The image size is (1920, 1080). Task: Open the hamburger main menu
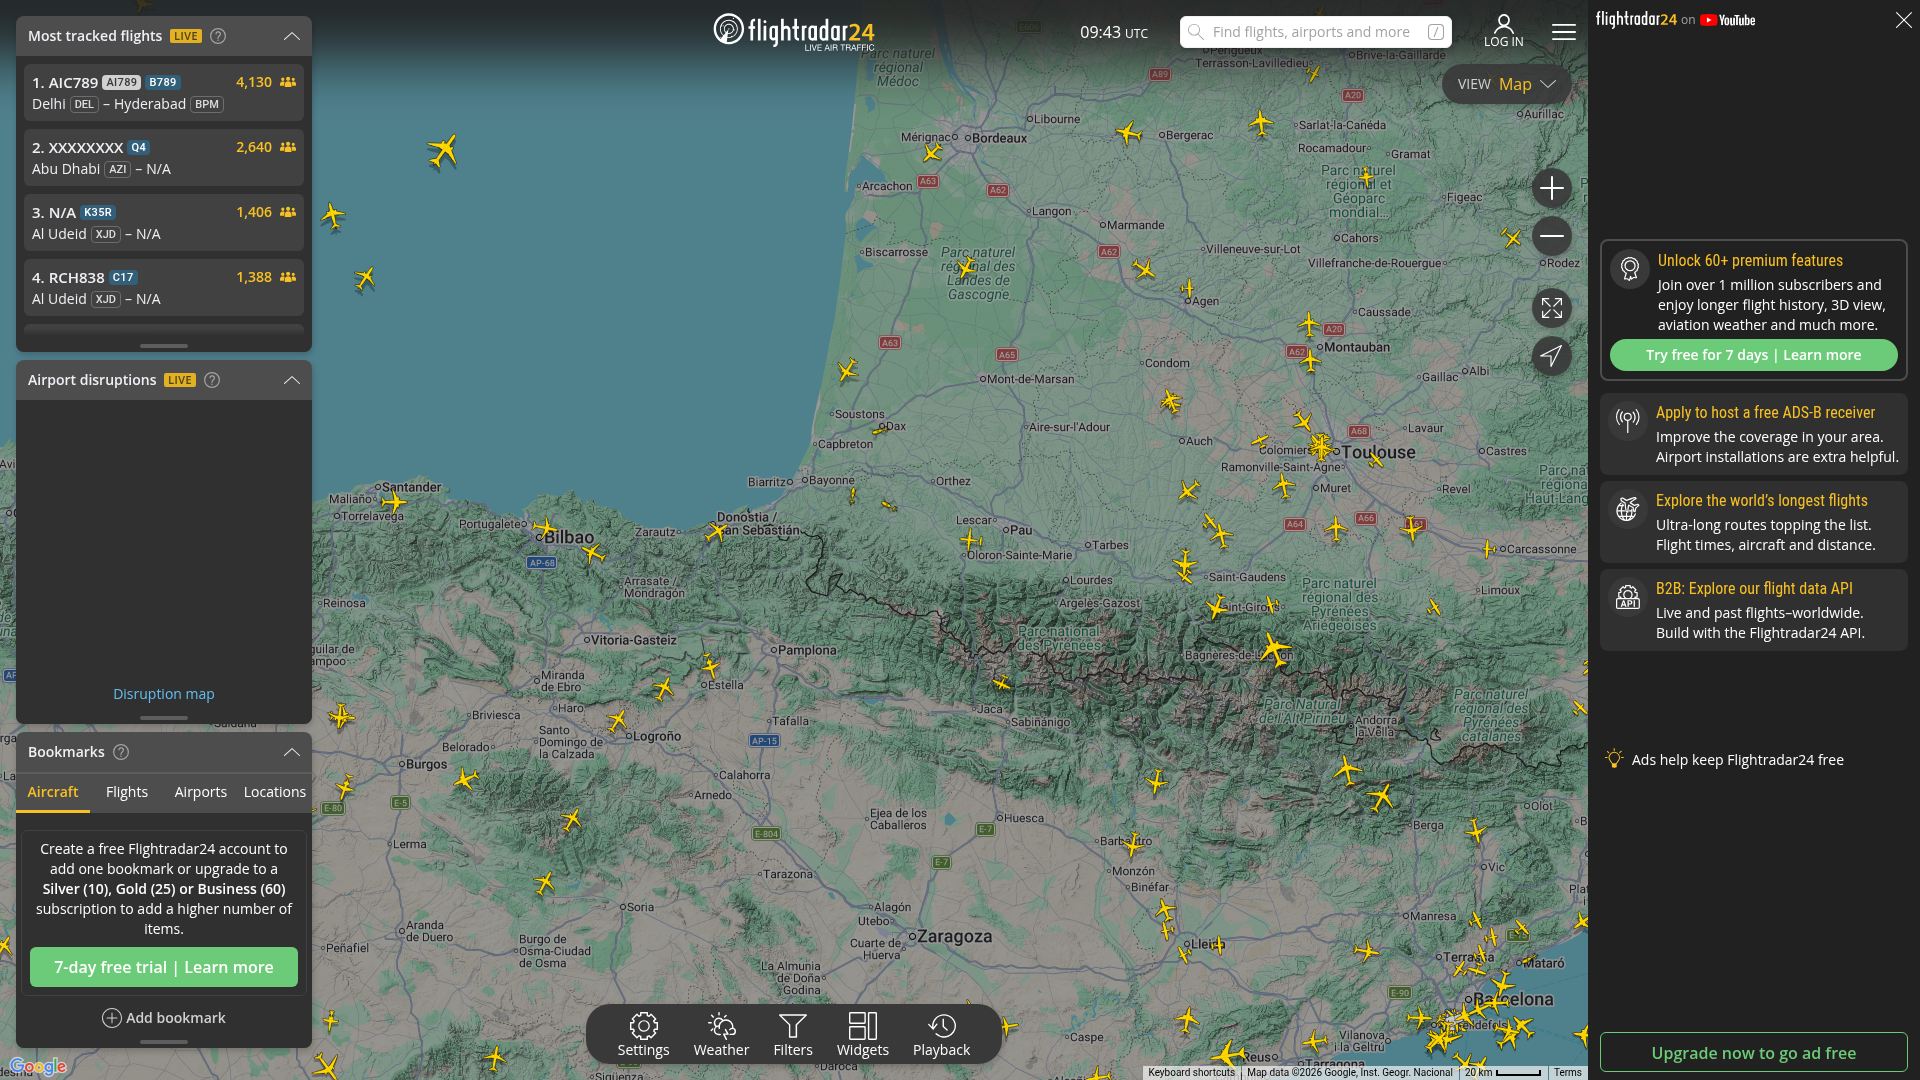pos(1563,32)
